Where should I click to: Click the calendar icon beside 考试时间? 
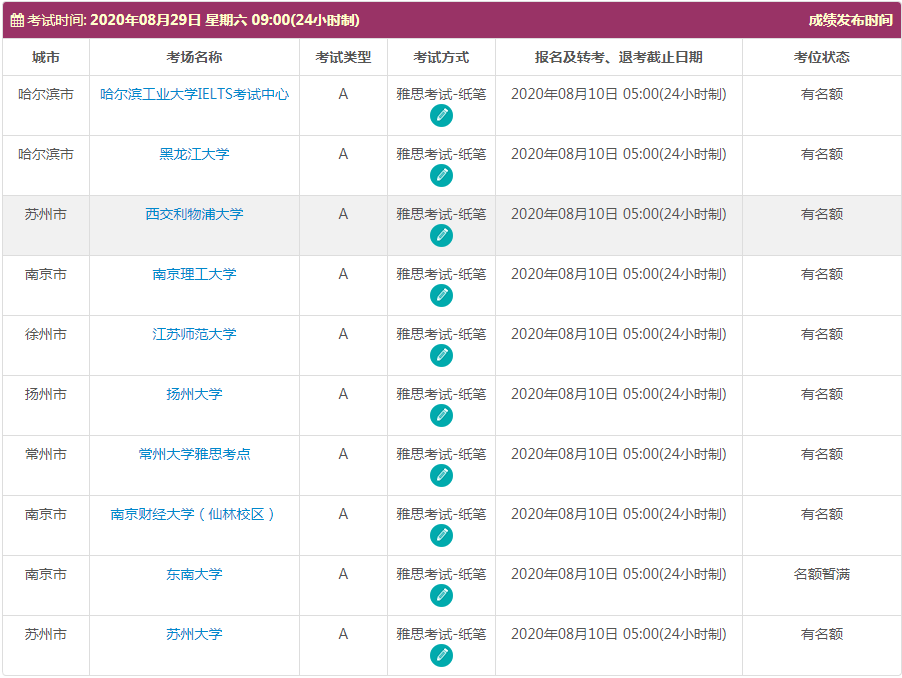[17, 21]
